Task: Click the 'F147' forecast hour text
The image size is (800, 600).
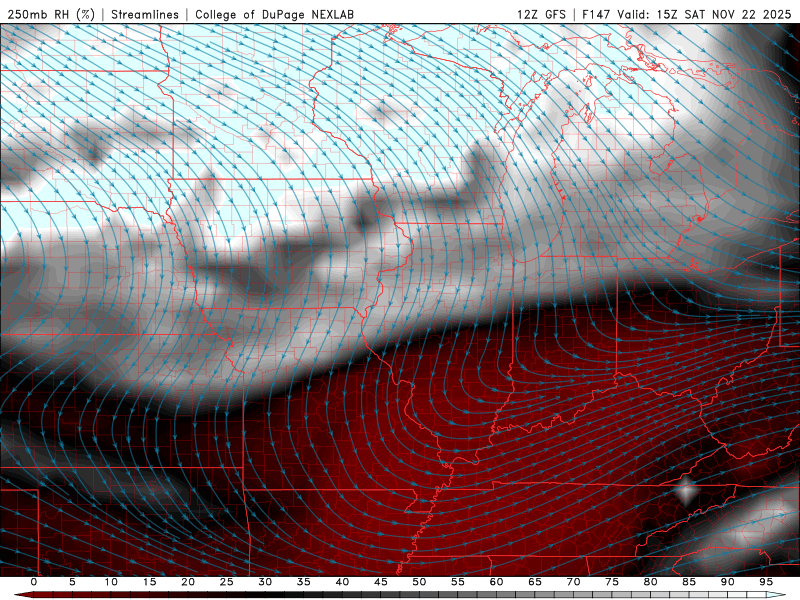Action: click(597, 14)
